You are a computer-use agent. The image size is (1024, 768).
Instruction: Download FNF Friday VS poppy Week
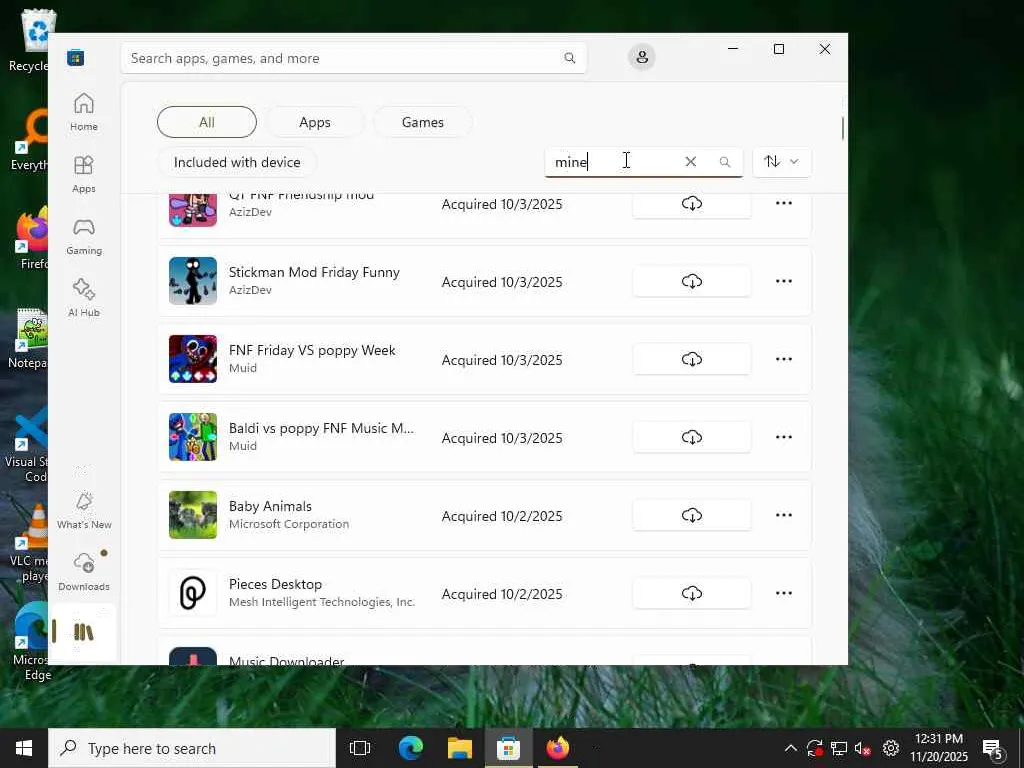pyautogui.click(x=692, y=359)
